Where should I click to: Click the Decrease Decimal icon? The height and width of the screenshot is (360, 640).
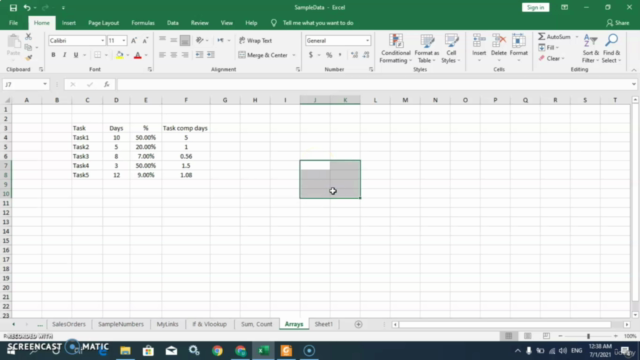pyautogui.click(x=366, y=55)
